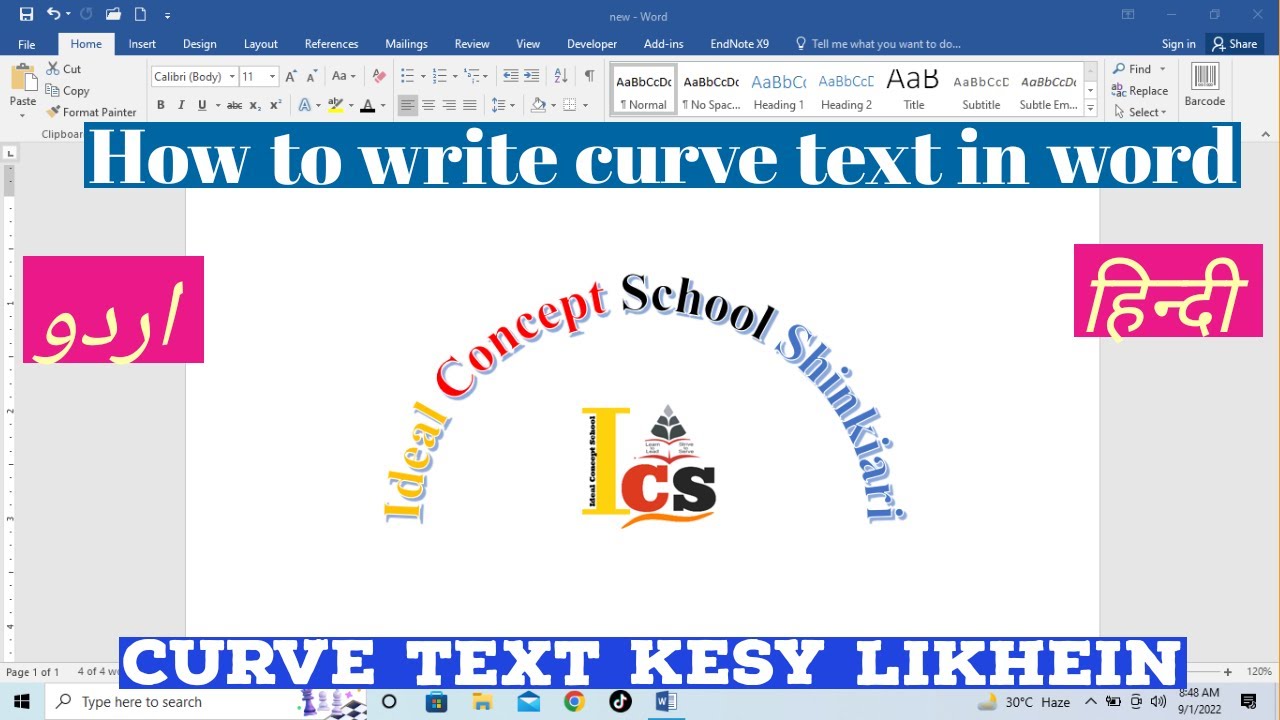Open the font name dropdown

(x=232, y=76)
